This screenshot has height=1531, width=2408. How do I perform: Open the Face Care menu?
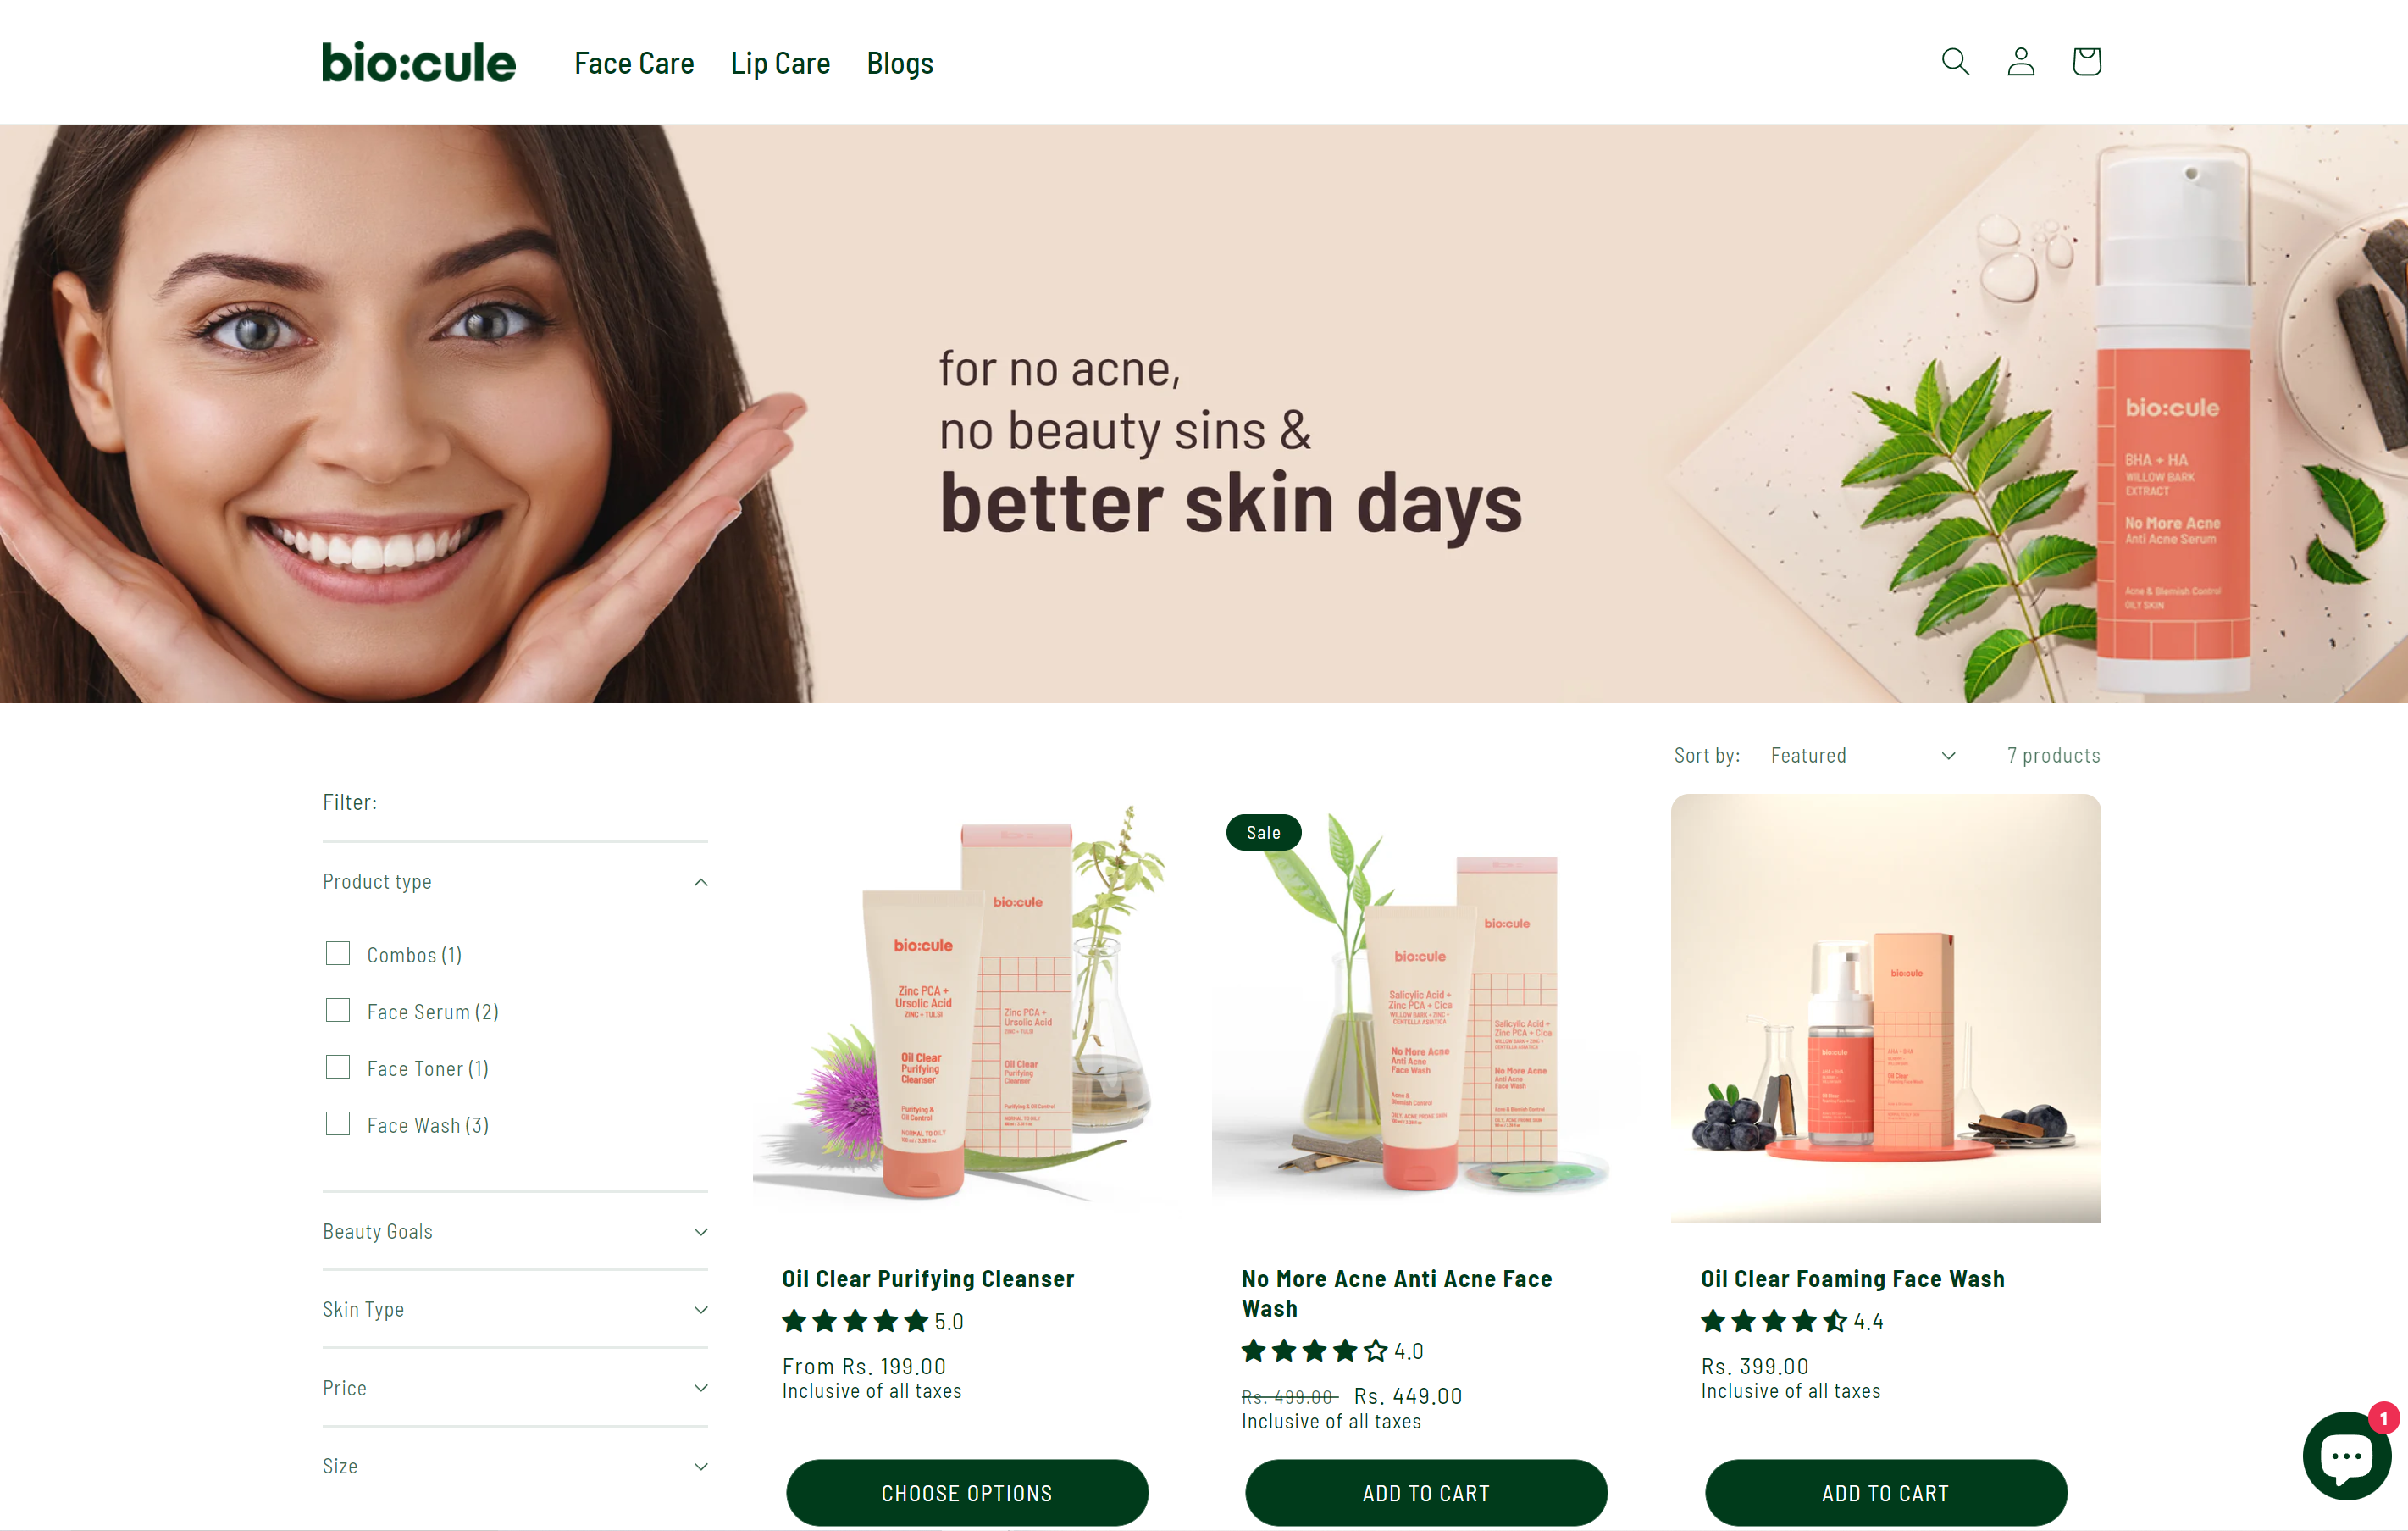[633, 63]
